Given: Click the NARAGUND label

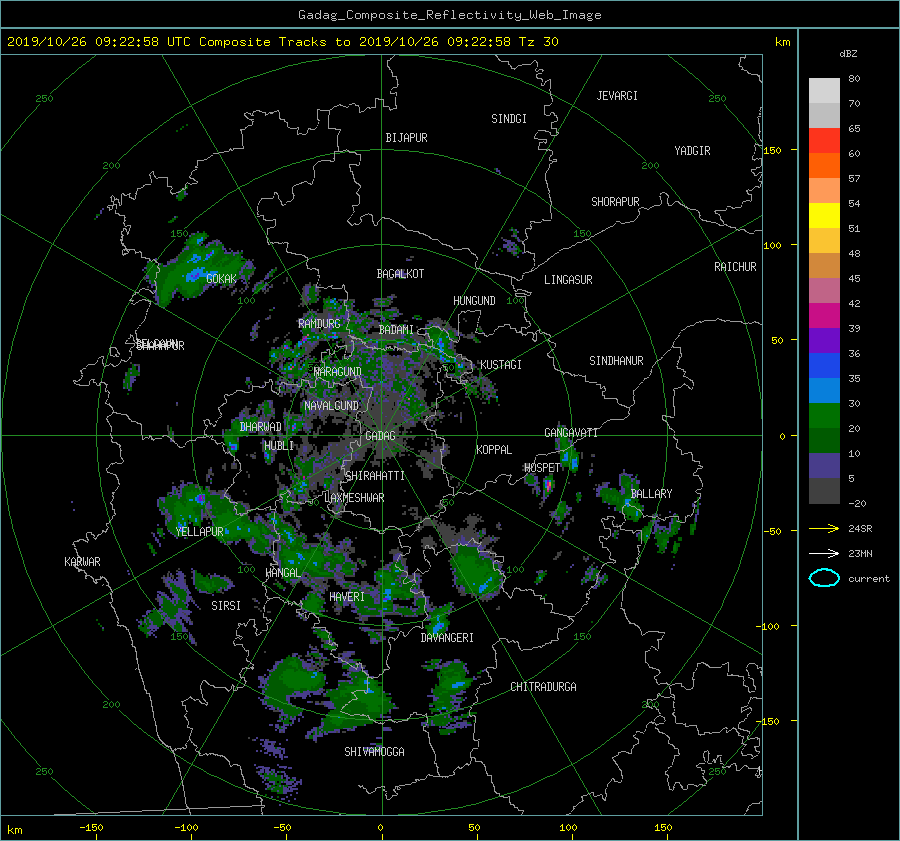Looking at the screenshot, I should point(338,372).
